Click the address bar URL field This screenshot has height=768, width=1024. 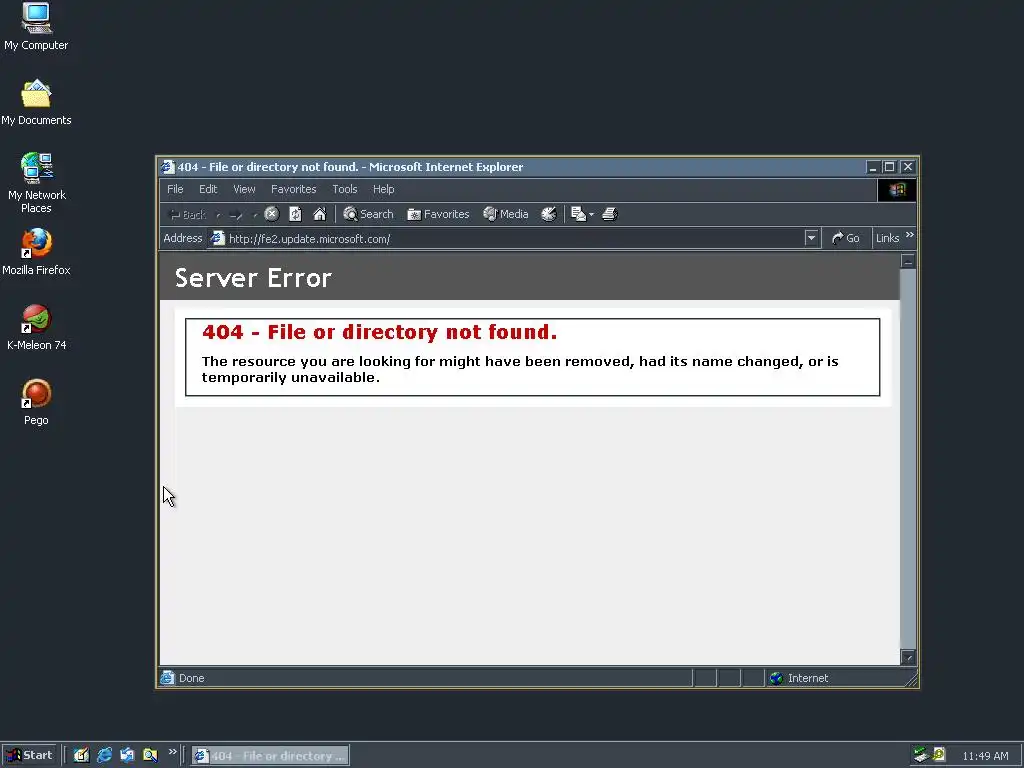coord(515,238)
